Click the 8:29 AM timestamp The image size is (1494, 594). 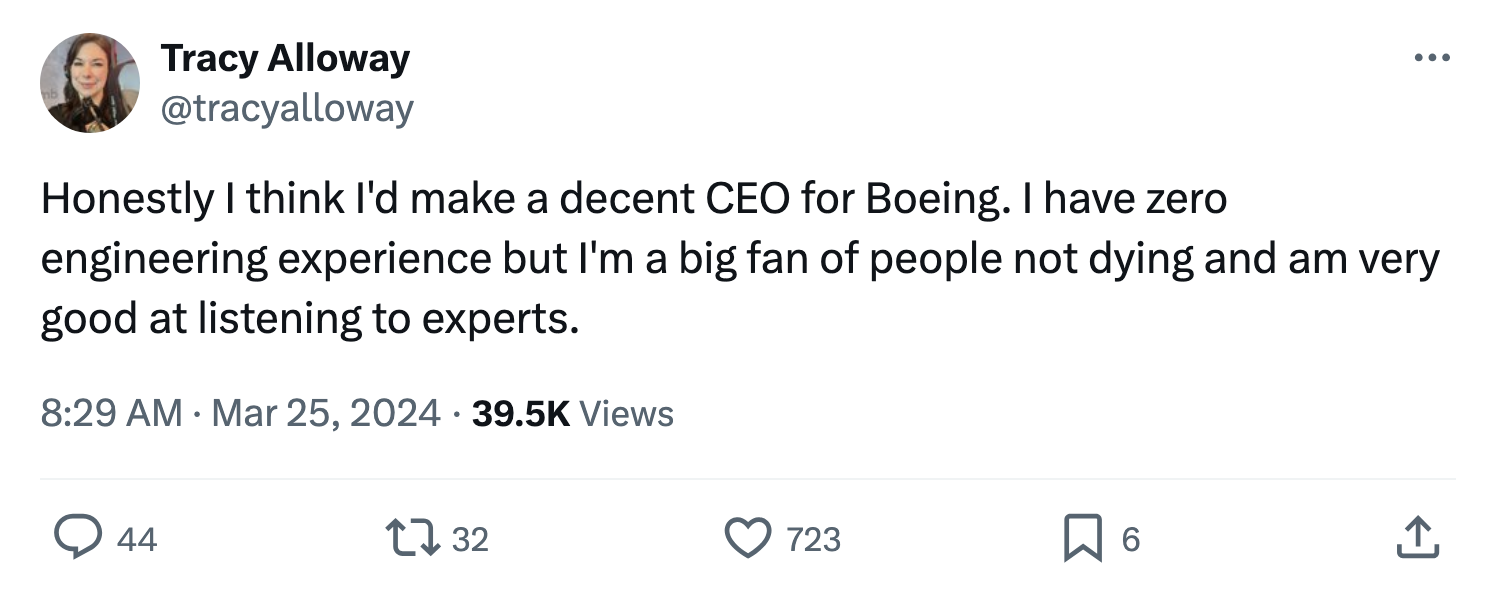pos(111,413)
